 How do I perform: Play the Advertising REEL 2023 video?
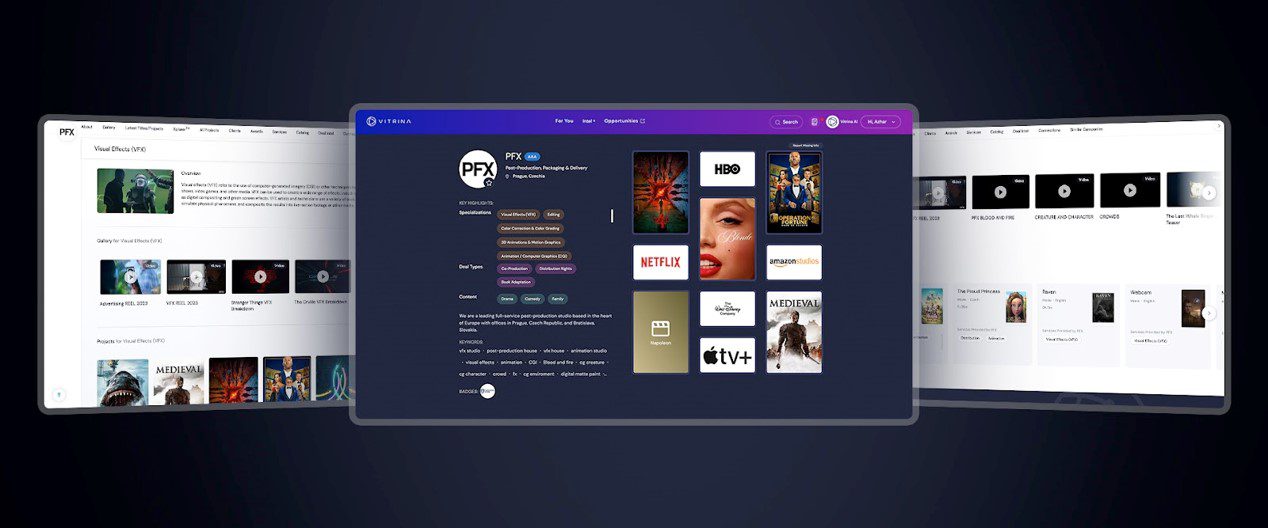pos(130,276)
